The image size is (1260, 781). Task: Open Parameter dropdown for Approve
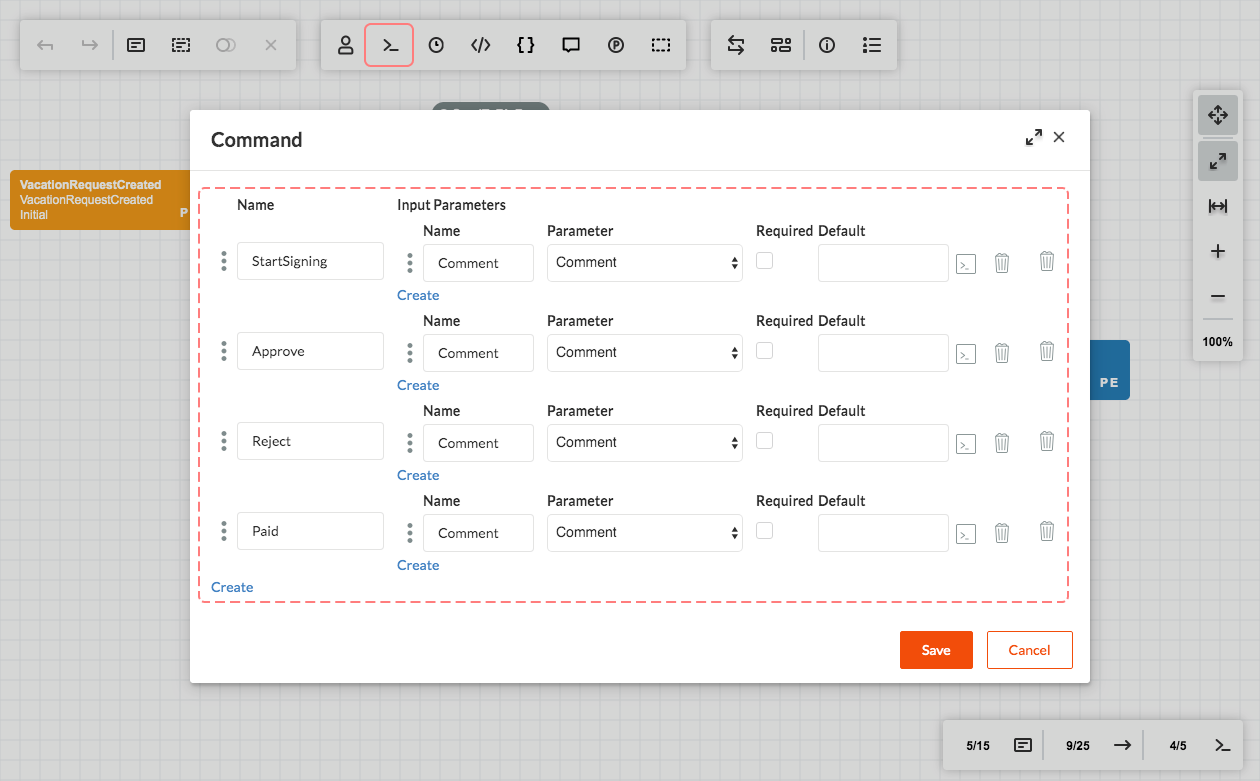pyautogui.click(x=645, y=352)
